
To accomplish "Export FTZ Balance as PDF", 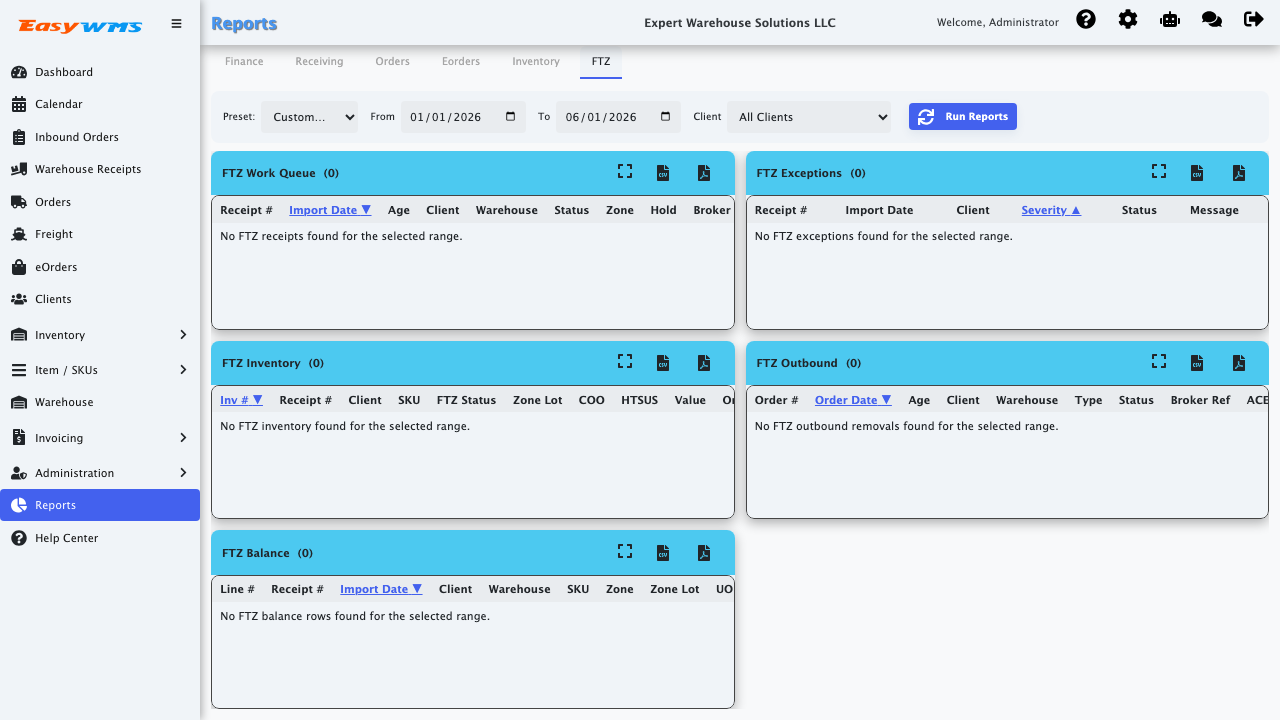I will coord(704,553).
